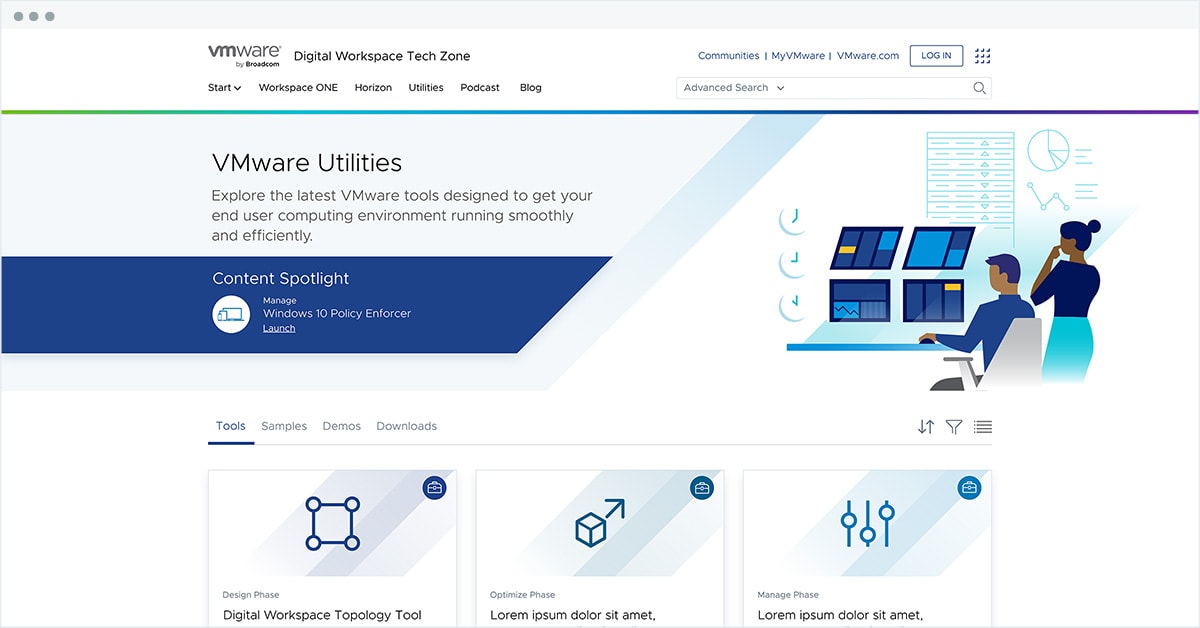
Task: Click the Content Spotlight devices icon
Action: coord(231,314)
